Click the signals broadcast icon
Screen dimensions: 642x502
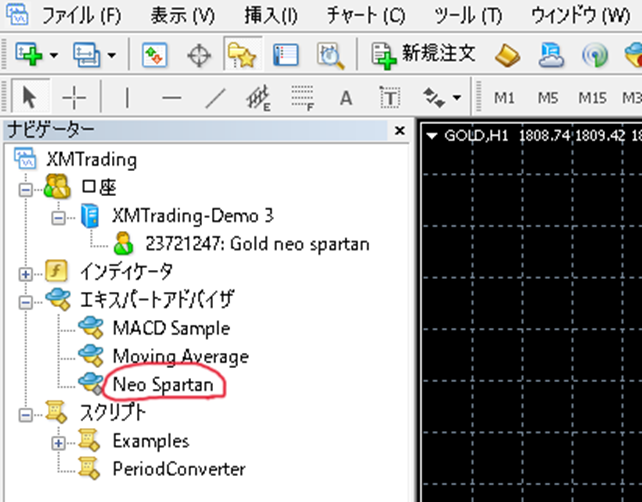tap(595, 55)
